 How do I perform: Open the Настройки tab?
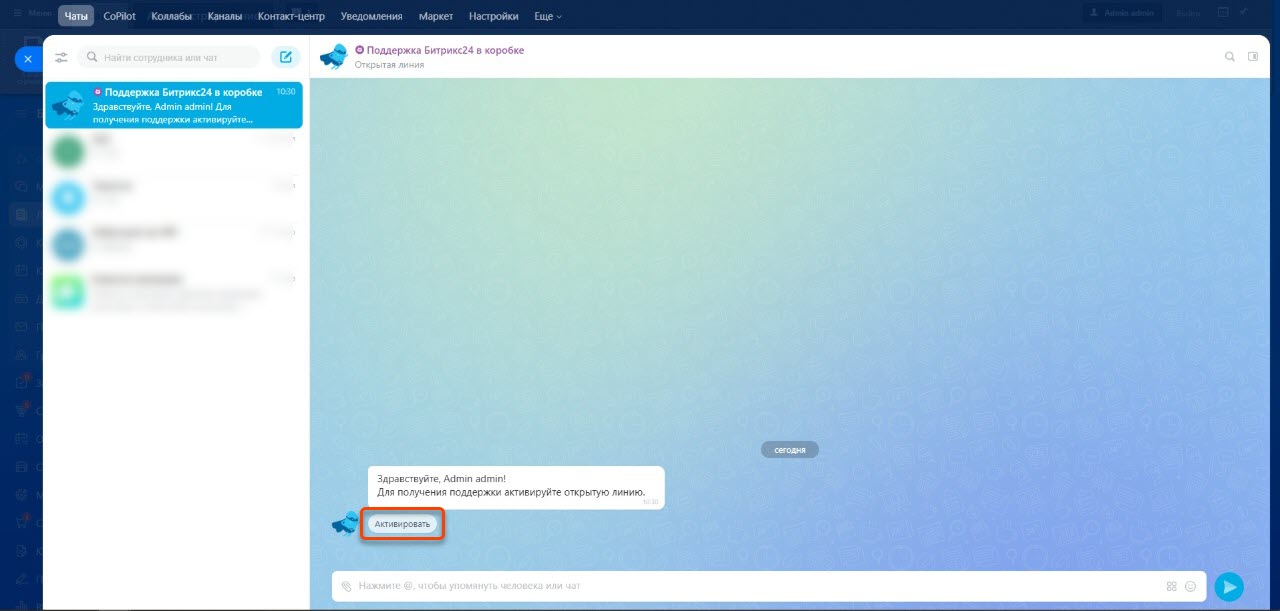pyautogui.click(x=494, y=16)
